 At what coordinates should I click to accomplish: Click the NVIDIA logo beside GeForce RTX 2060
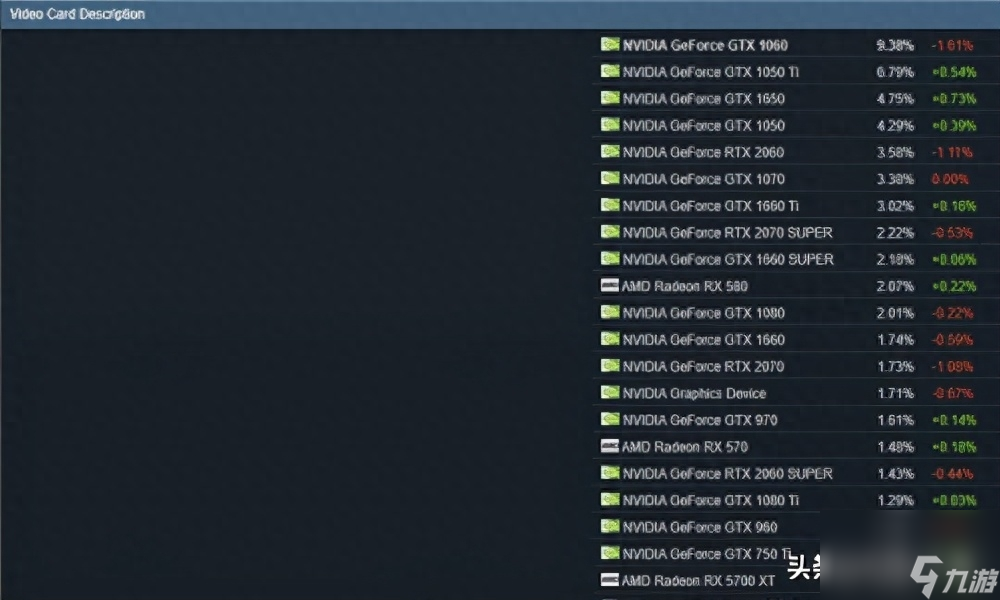pyautogui.click(x=610, y=151)
